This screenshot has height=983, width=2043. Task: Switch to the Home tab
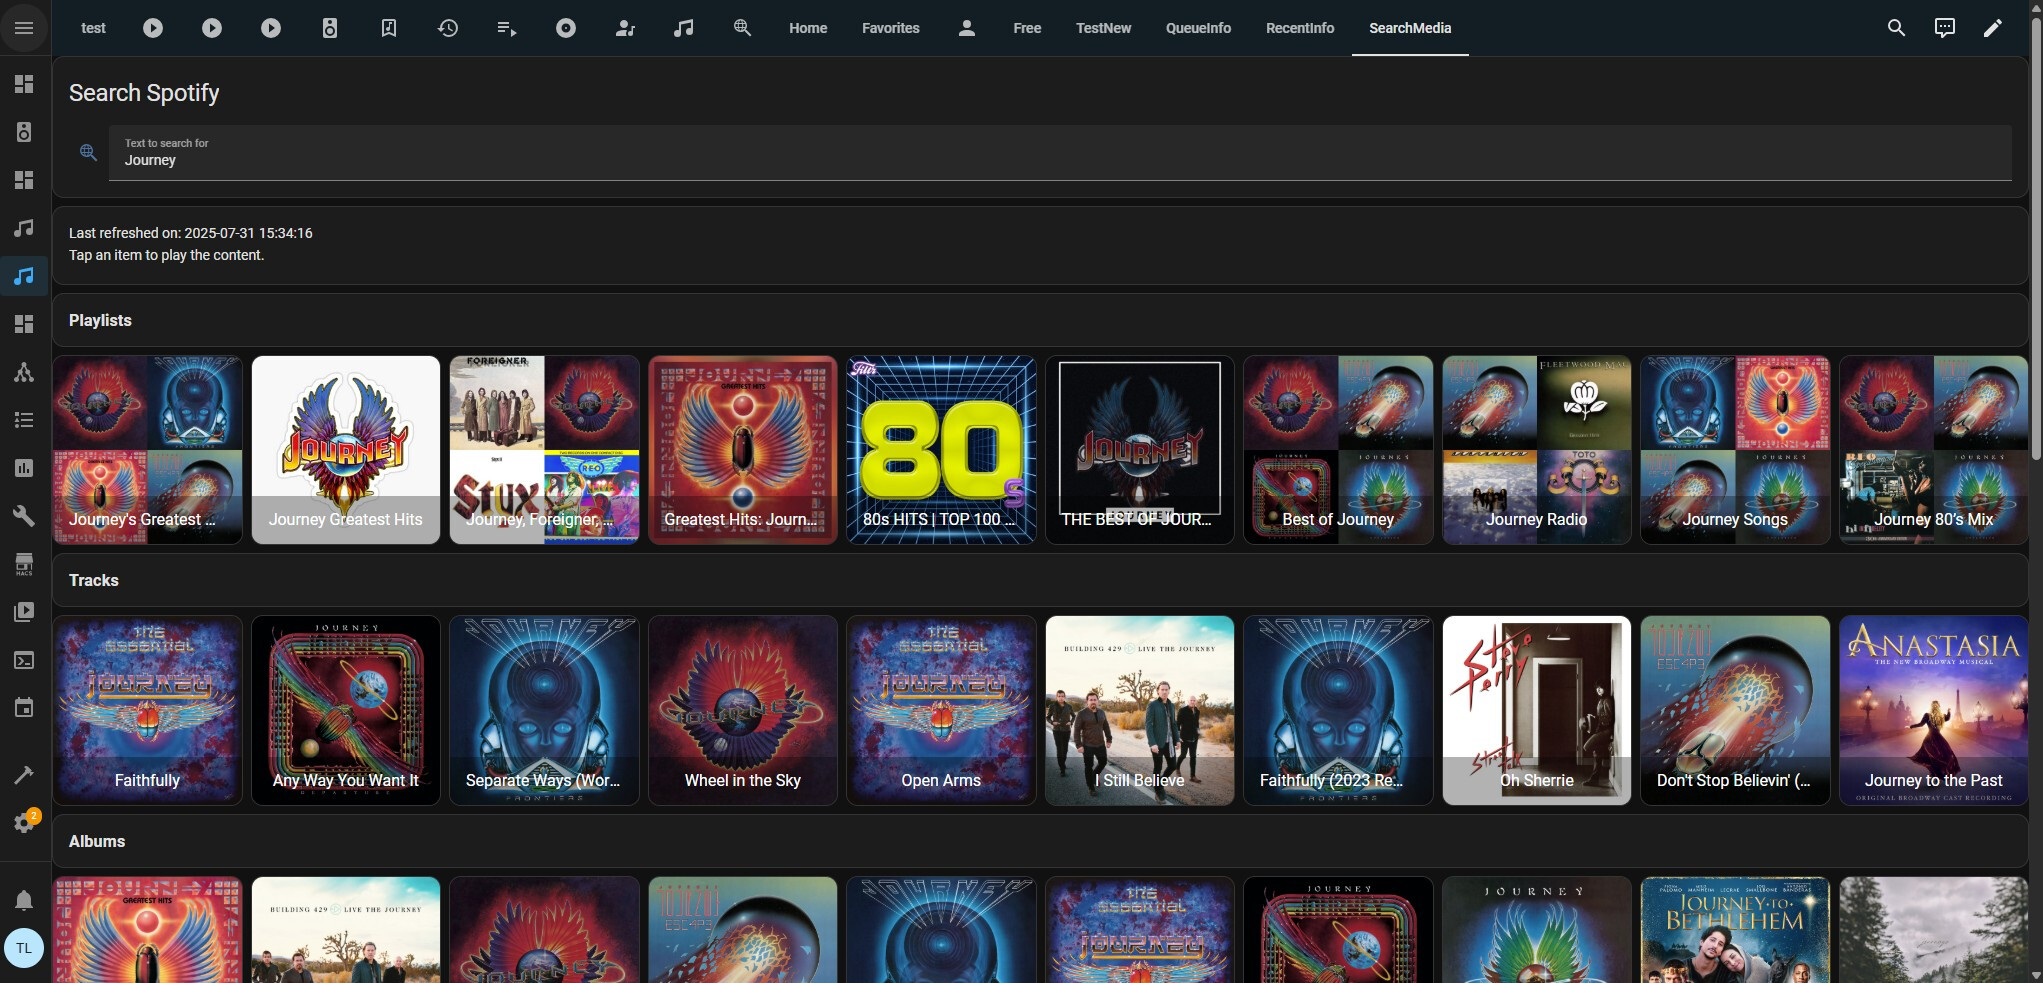808,28
